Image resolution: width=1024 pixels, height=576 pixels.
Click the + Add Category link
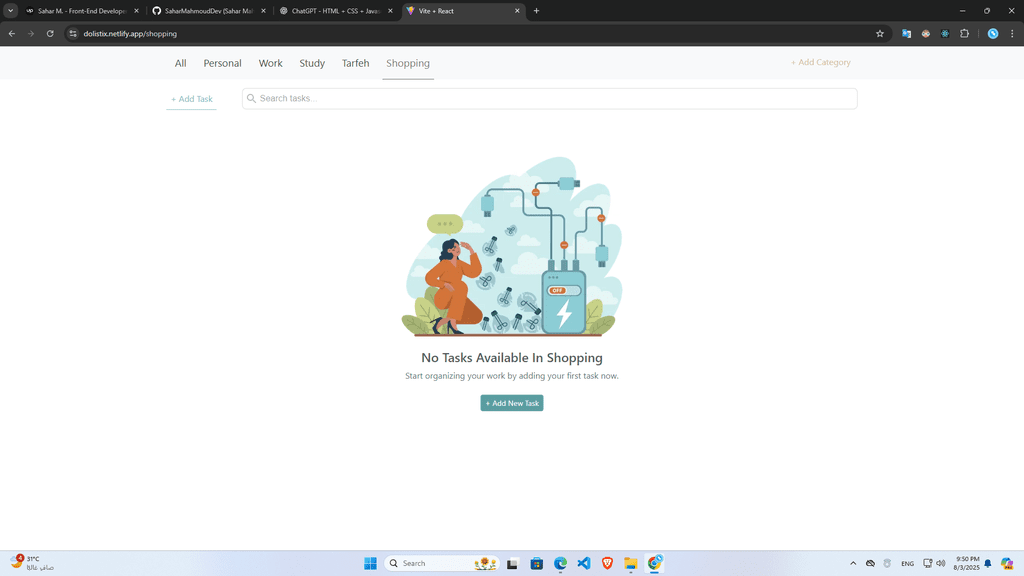(821, 62)
